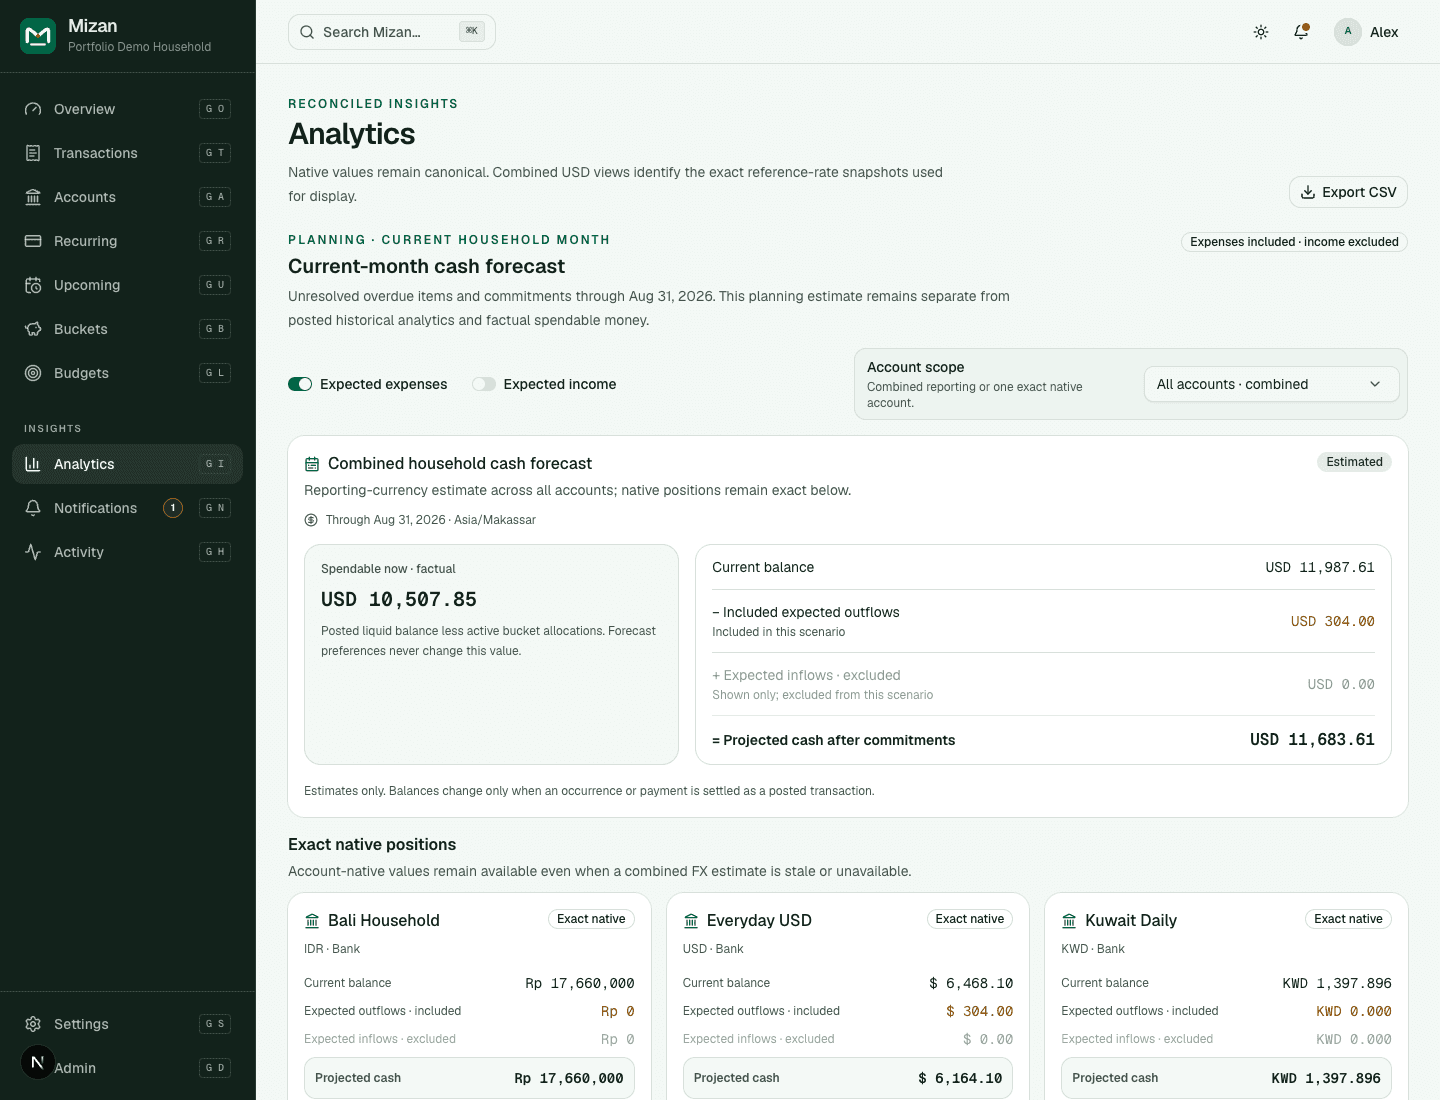
Task: Click the Export CSV download icon
Action: [1308, 192]
